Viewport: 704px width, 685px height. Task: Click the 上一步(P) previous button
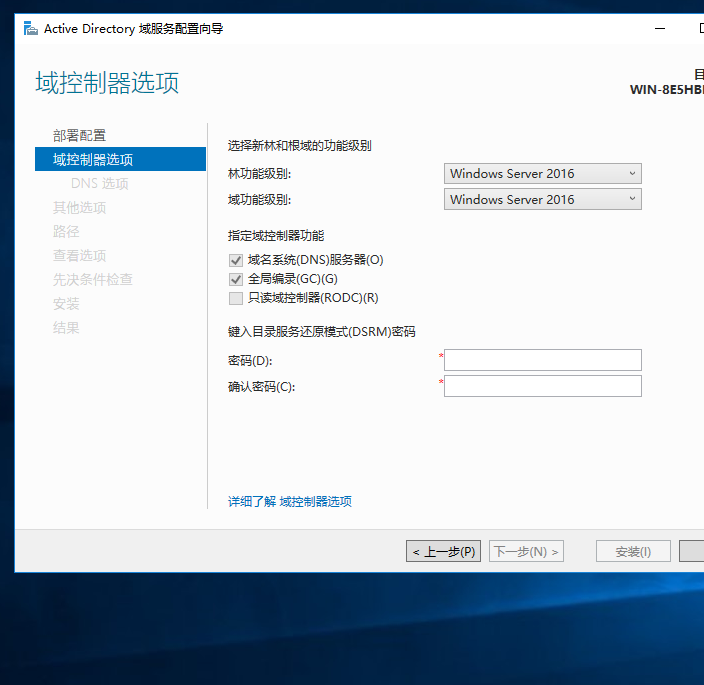click(443, 551)
